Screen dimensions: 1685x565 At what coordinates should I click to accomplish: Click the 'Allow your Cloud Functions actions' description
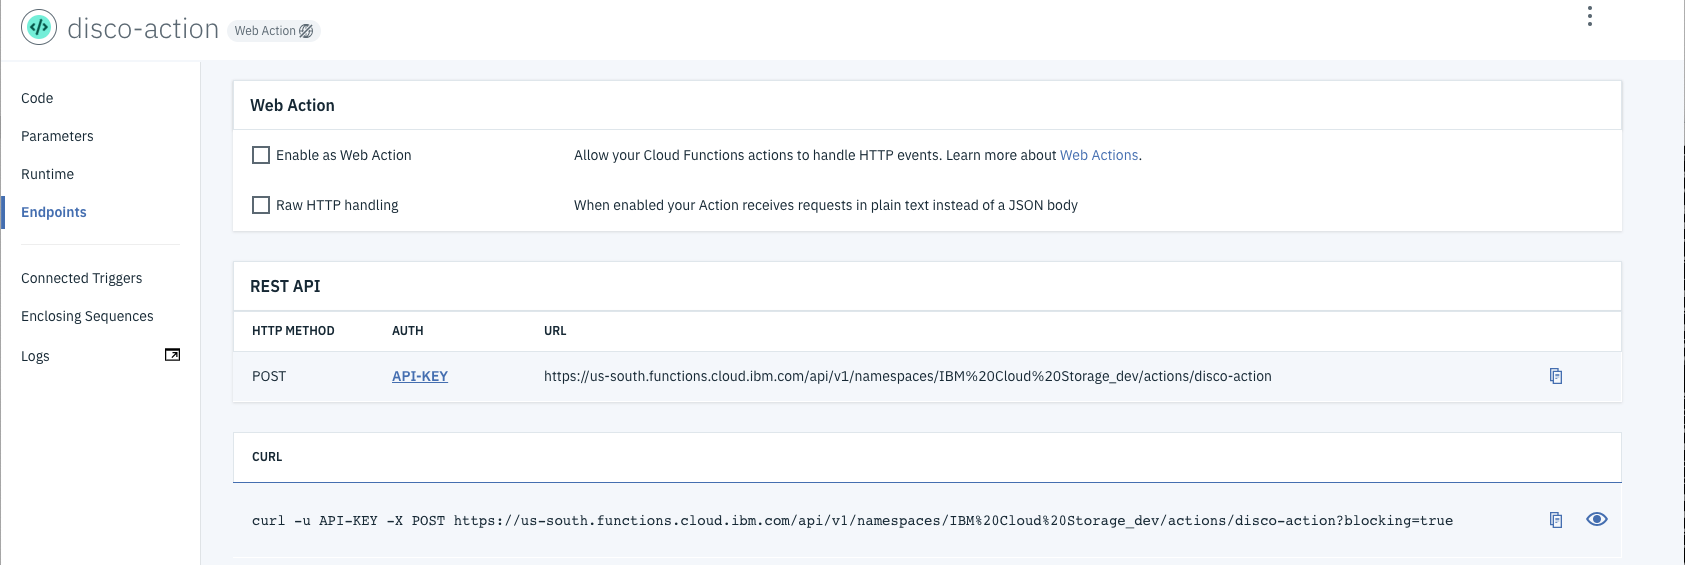pos(858,155)
